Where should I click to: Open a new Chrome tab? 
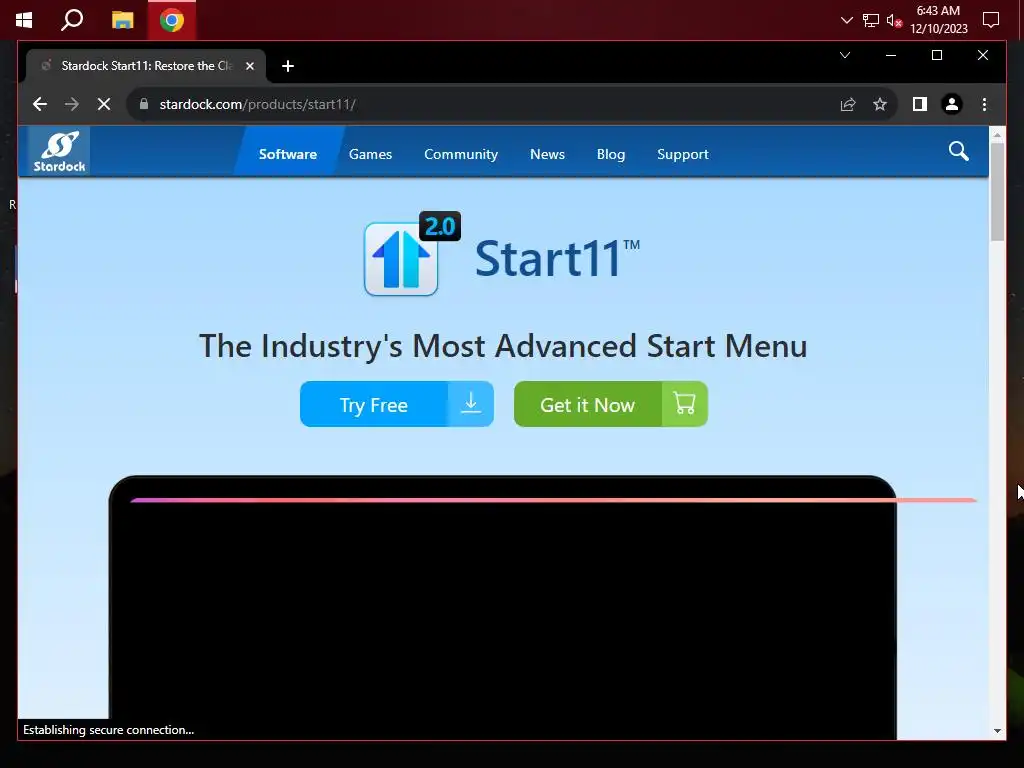pyautogui.click(x=288, y=66)
